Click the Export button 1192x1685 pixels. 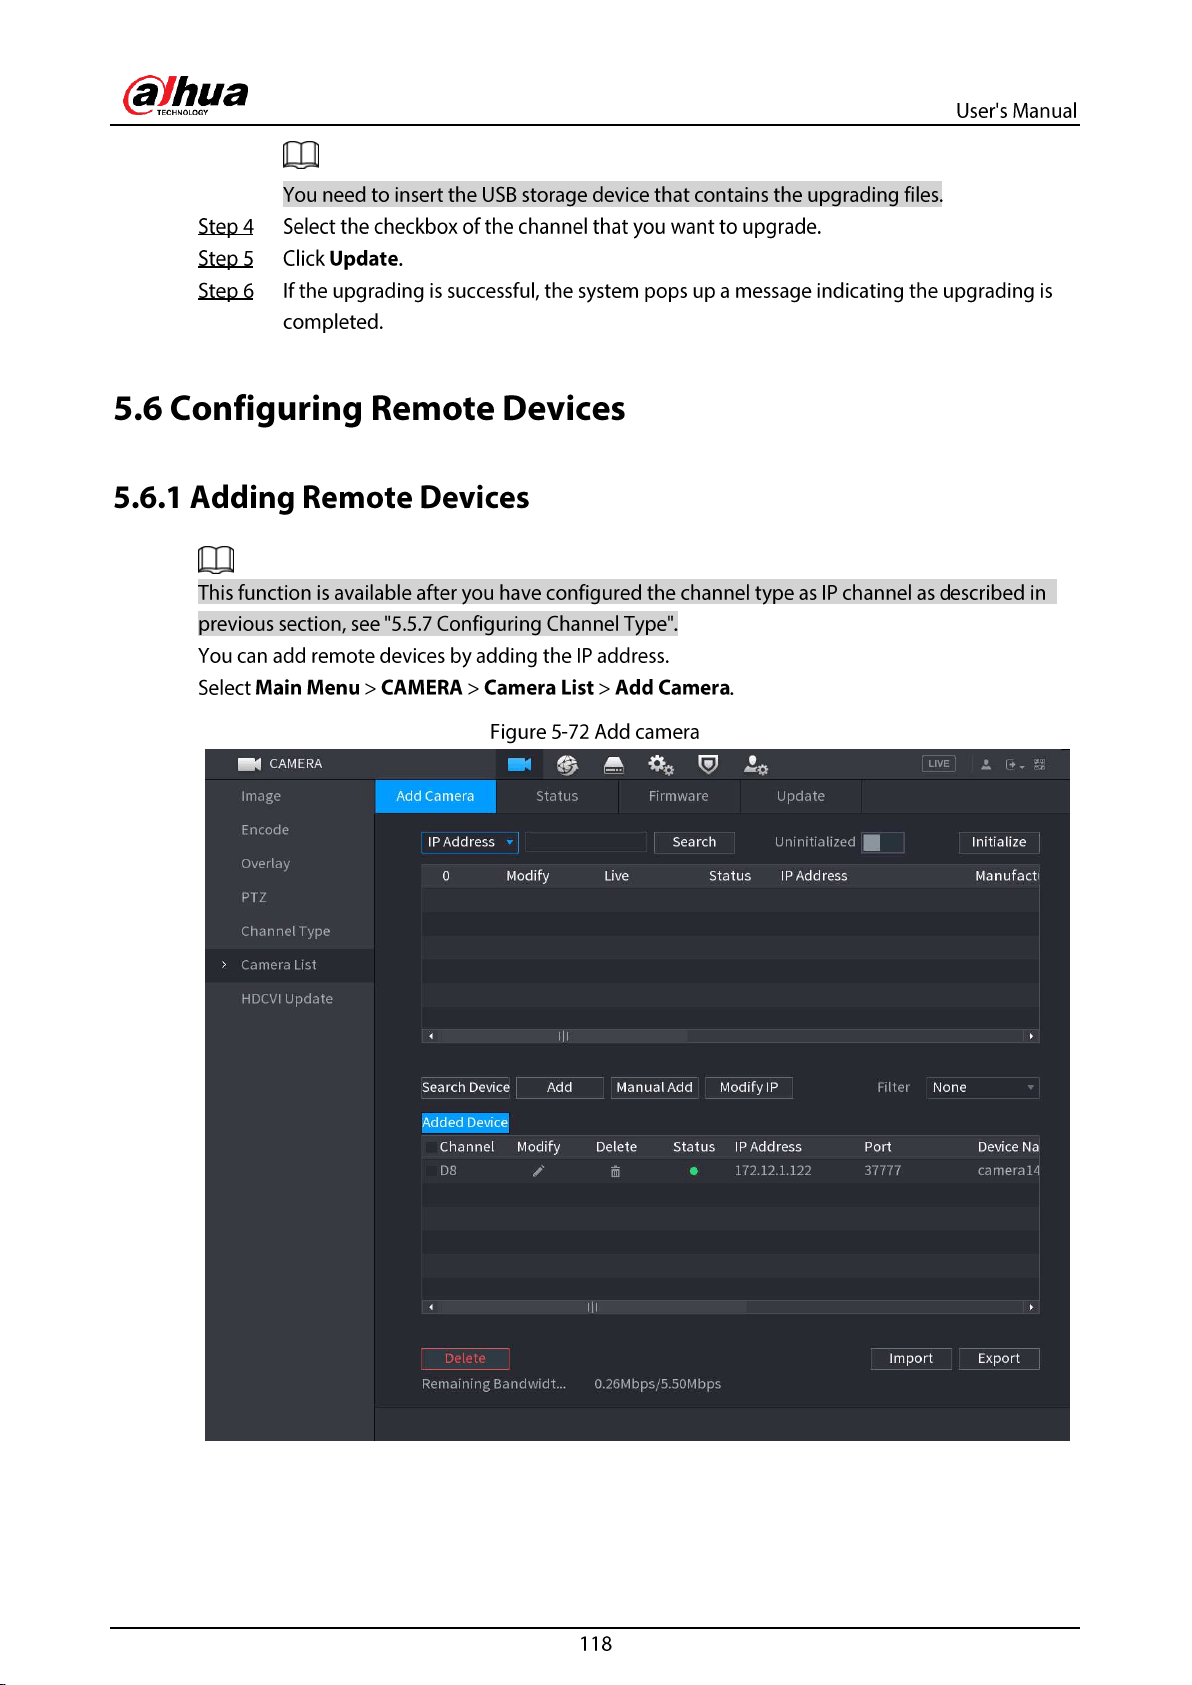pos(999,1358)
